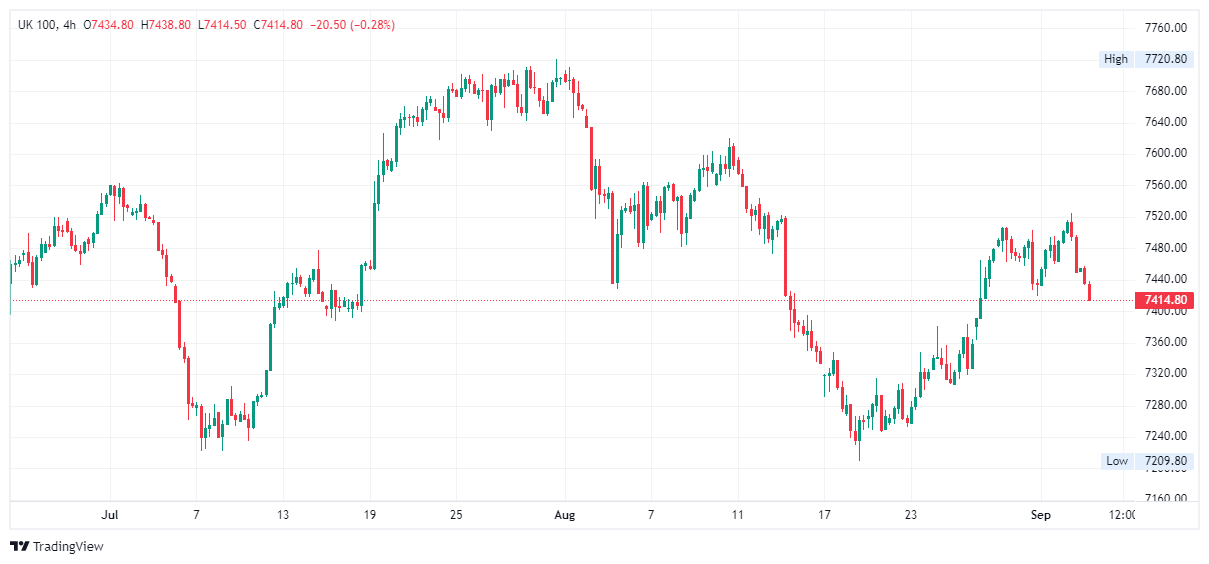Image resolution: width=1209 pixels, height=564 pixels.
Task: Click the 7160.00 price axis label
Action: tap(1166, 498)
